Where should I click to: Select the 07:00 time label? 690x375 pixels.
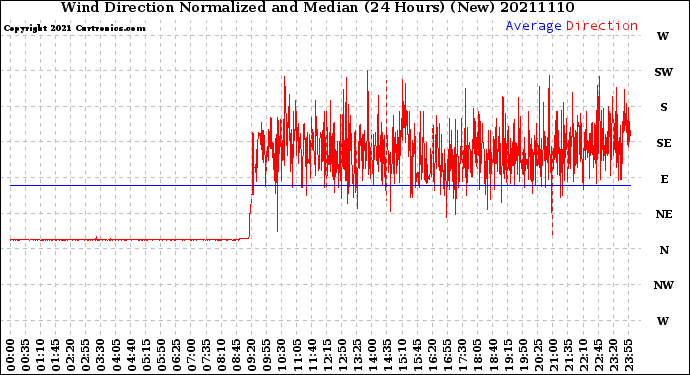[191, 355]
